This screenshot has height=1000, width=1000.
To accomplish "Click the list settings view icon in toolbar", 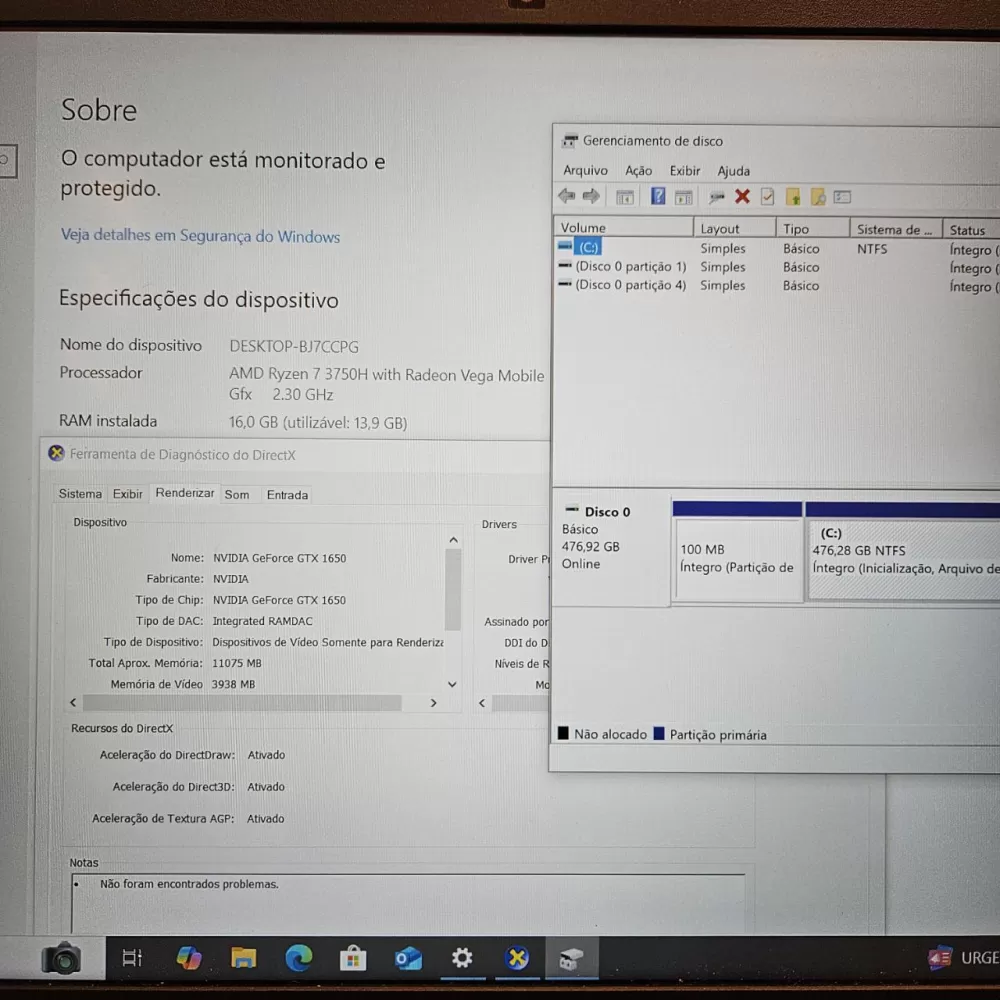I will 842,197.
